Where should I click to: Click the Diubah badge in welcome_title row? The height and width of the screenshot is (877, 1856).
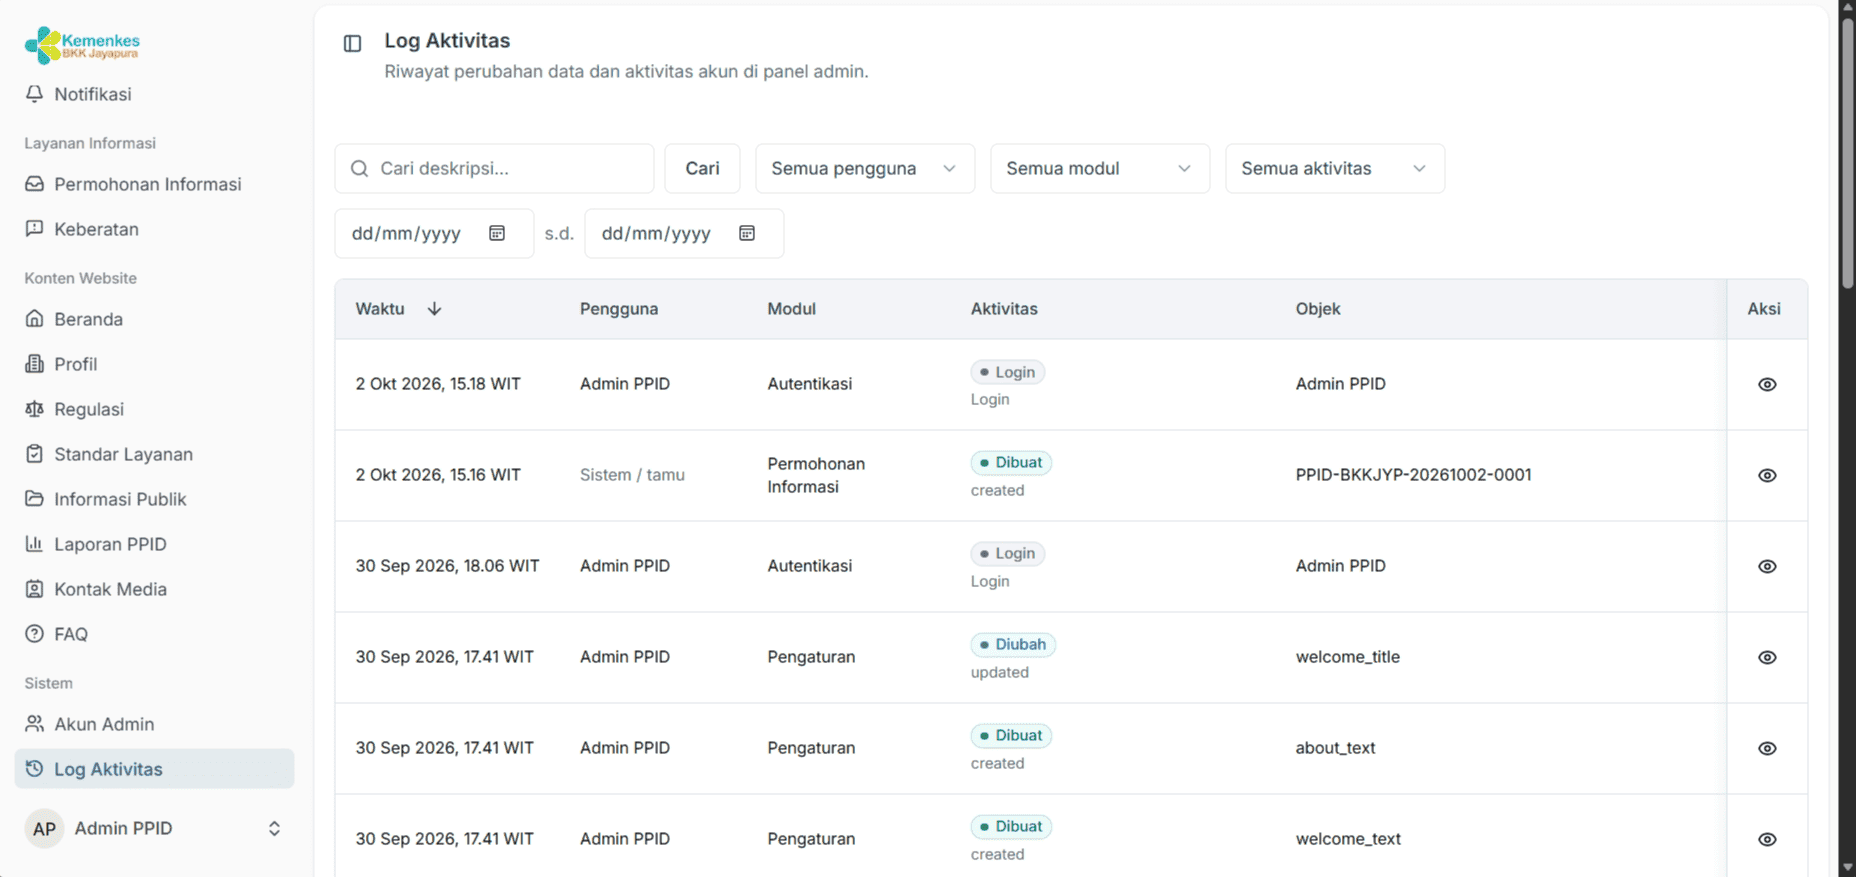[x=1013, y=645]
